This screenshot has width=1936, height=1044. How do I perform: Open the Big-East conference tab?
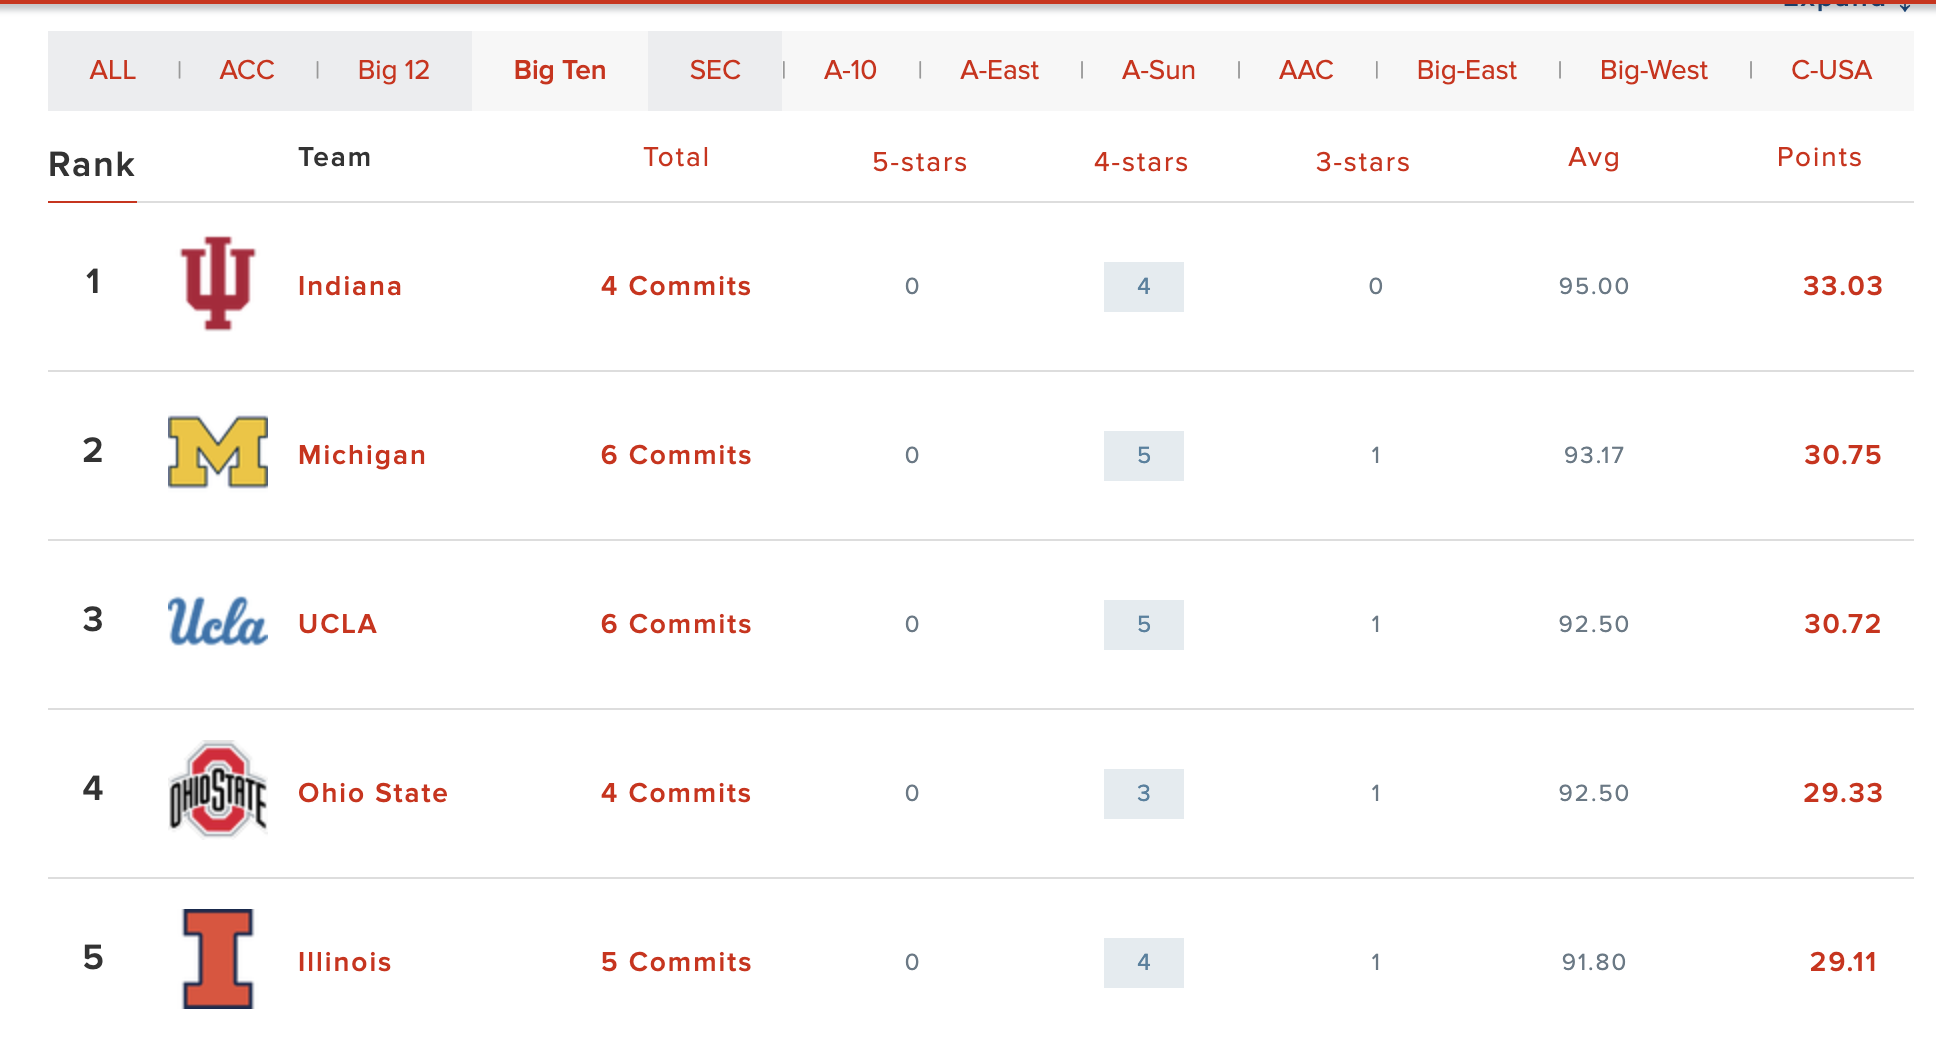1466,70
